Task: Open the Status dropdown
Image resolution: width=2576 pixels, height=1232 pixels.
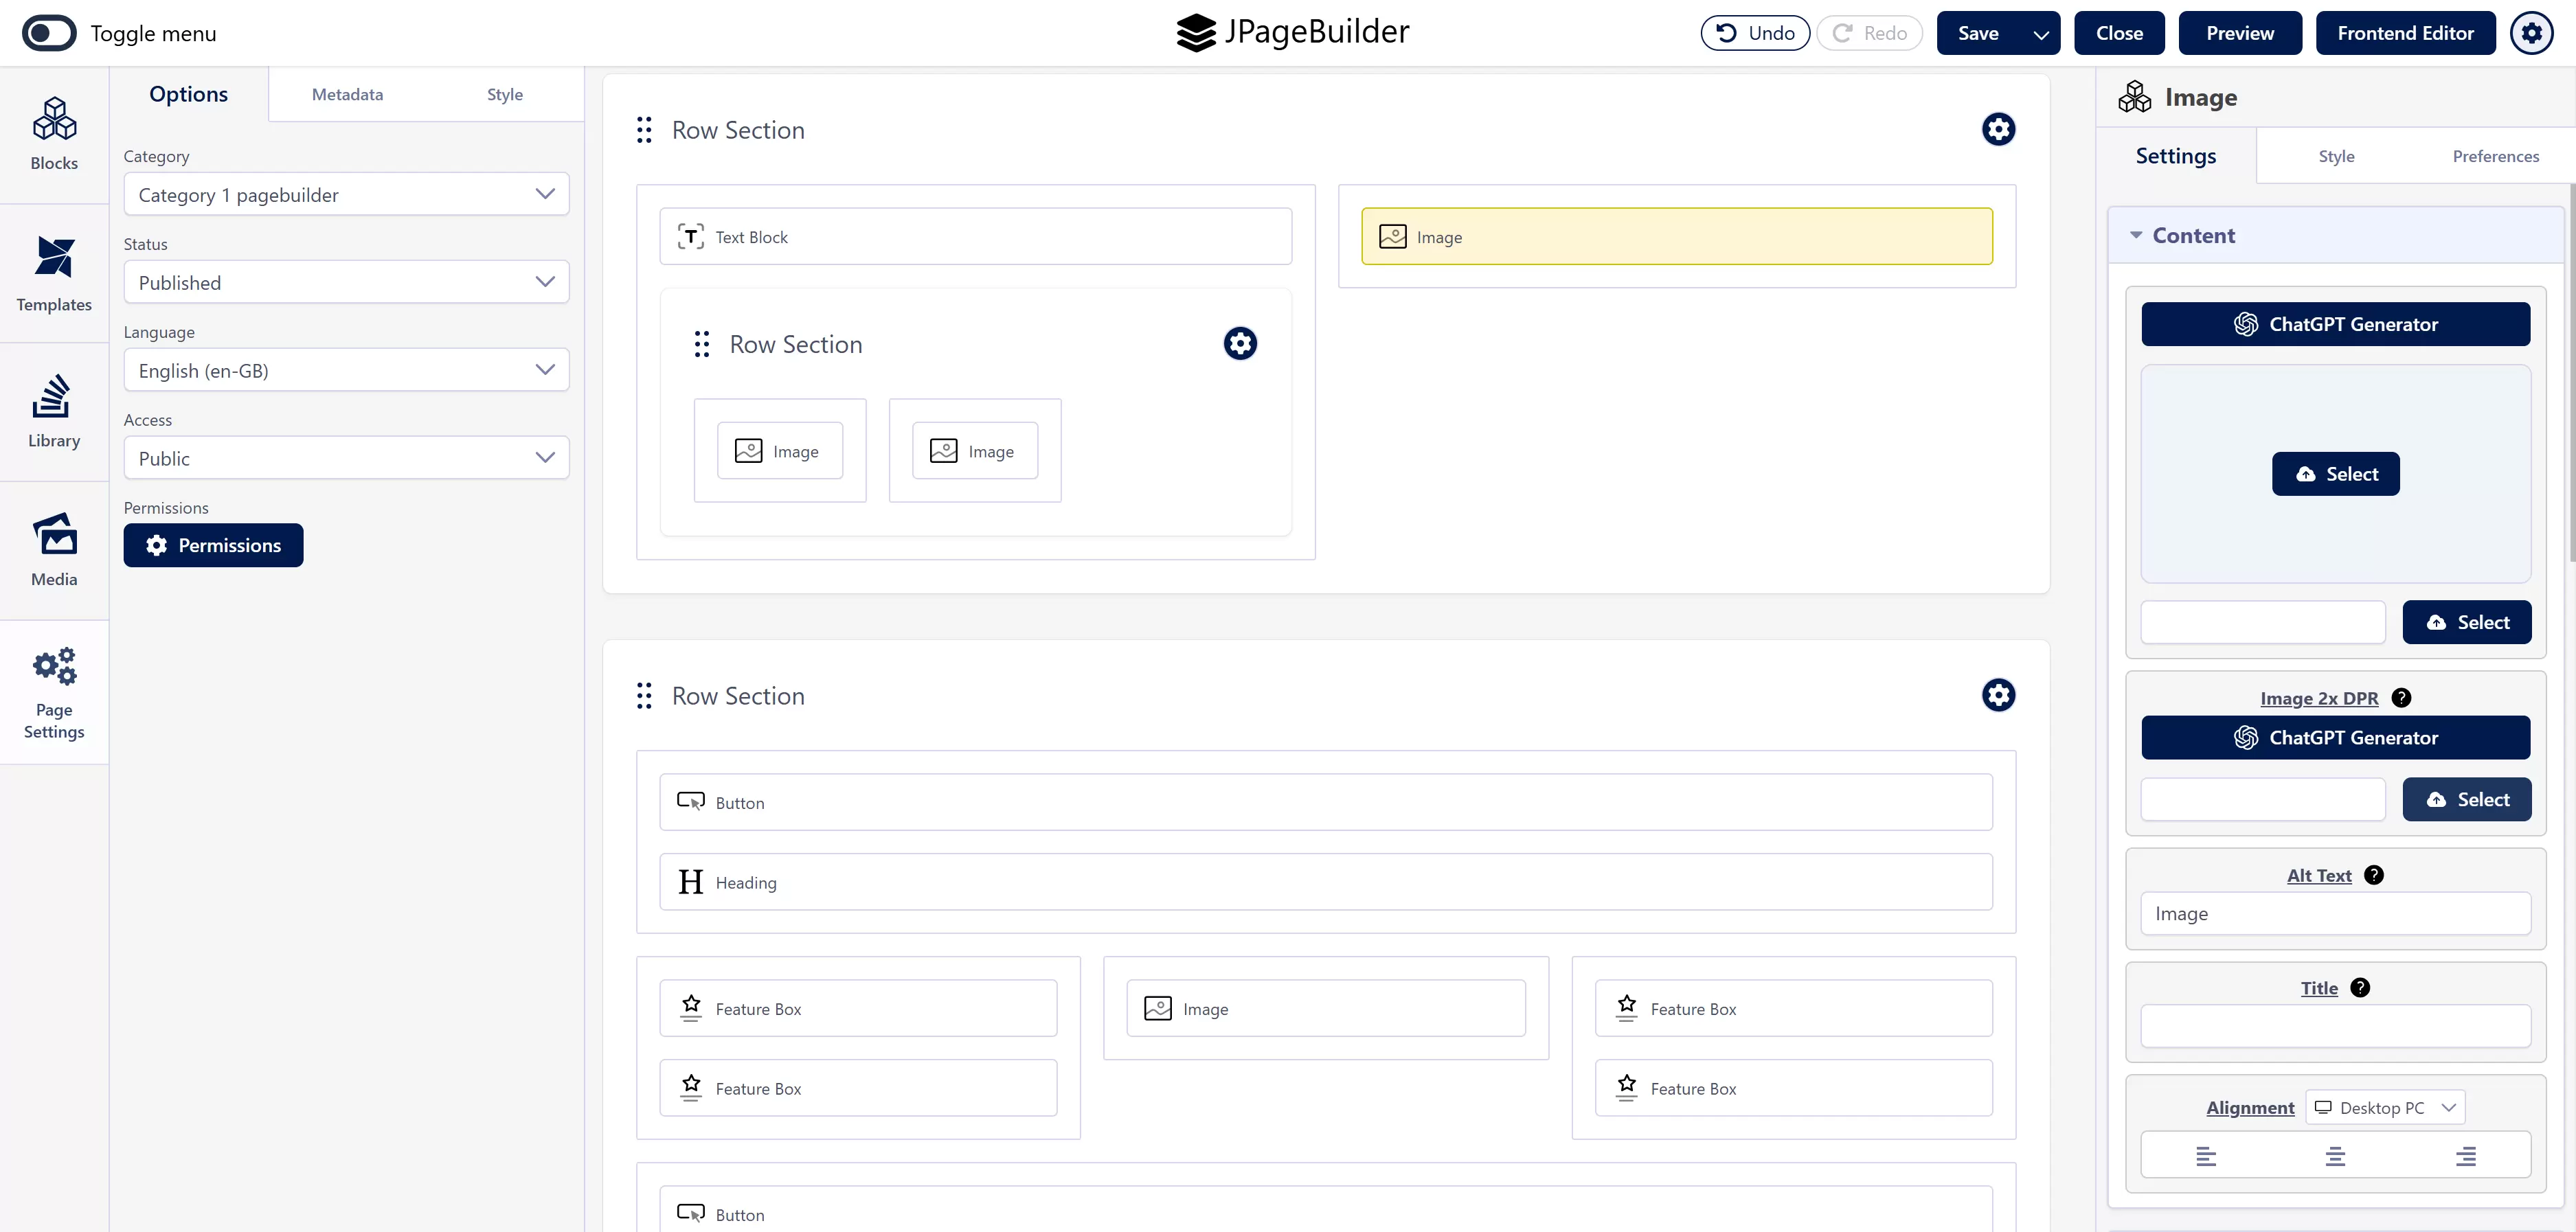Action: pyautogui.click(x=346, y=282)
